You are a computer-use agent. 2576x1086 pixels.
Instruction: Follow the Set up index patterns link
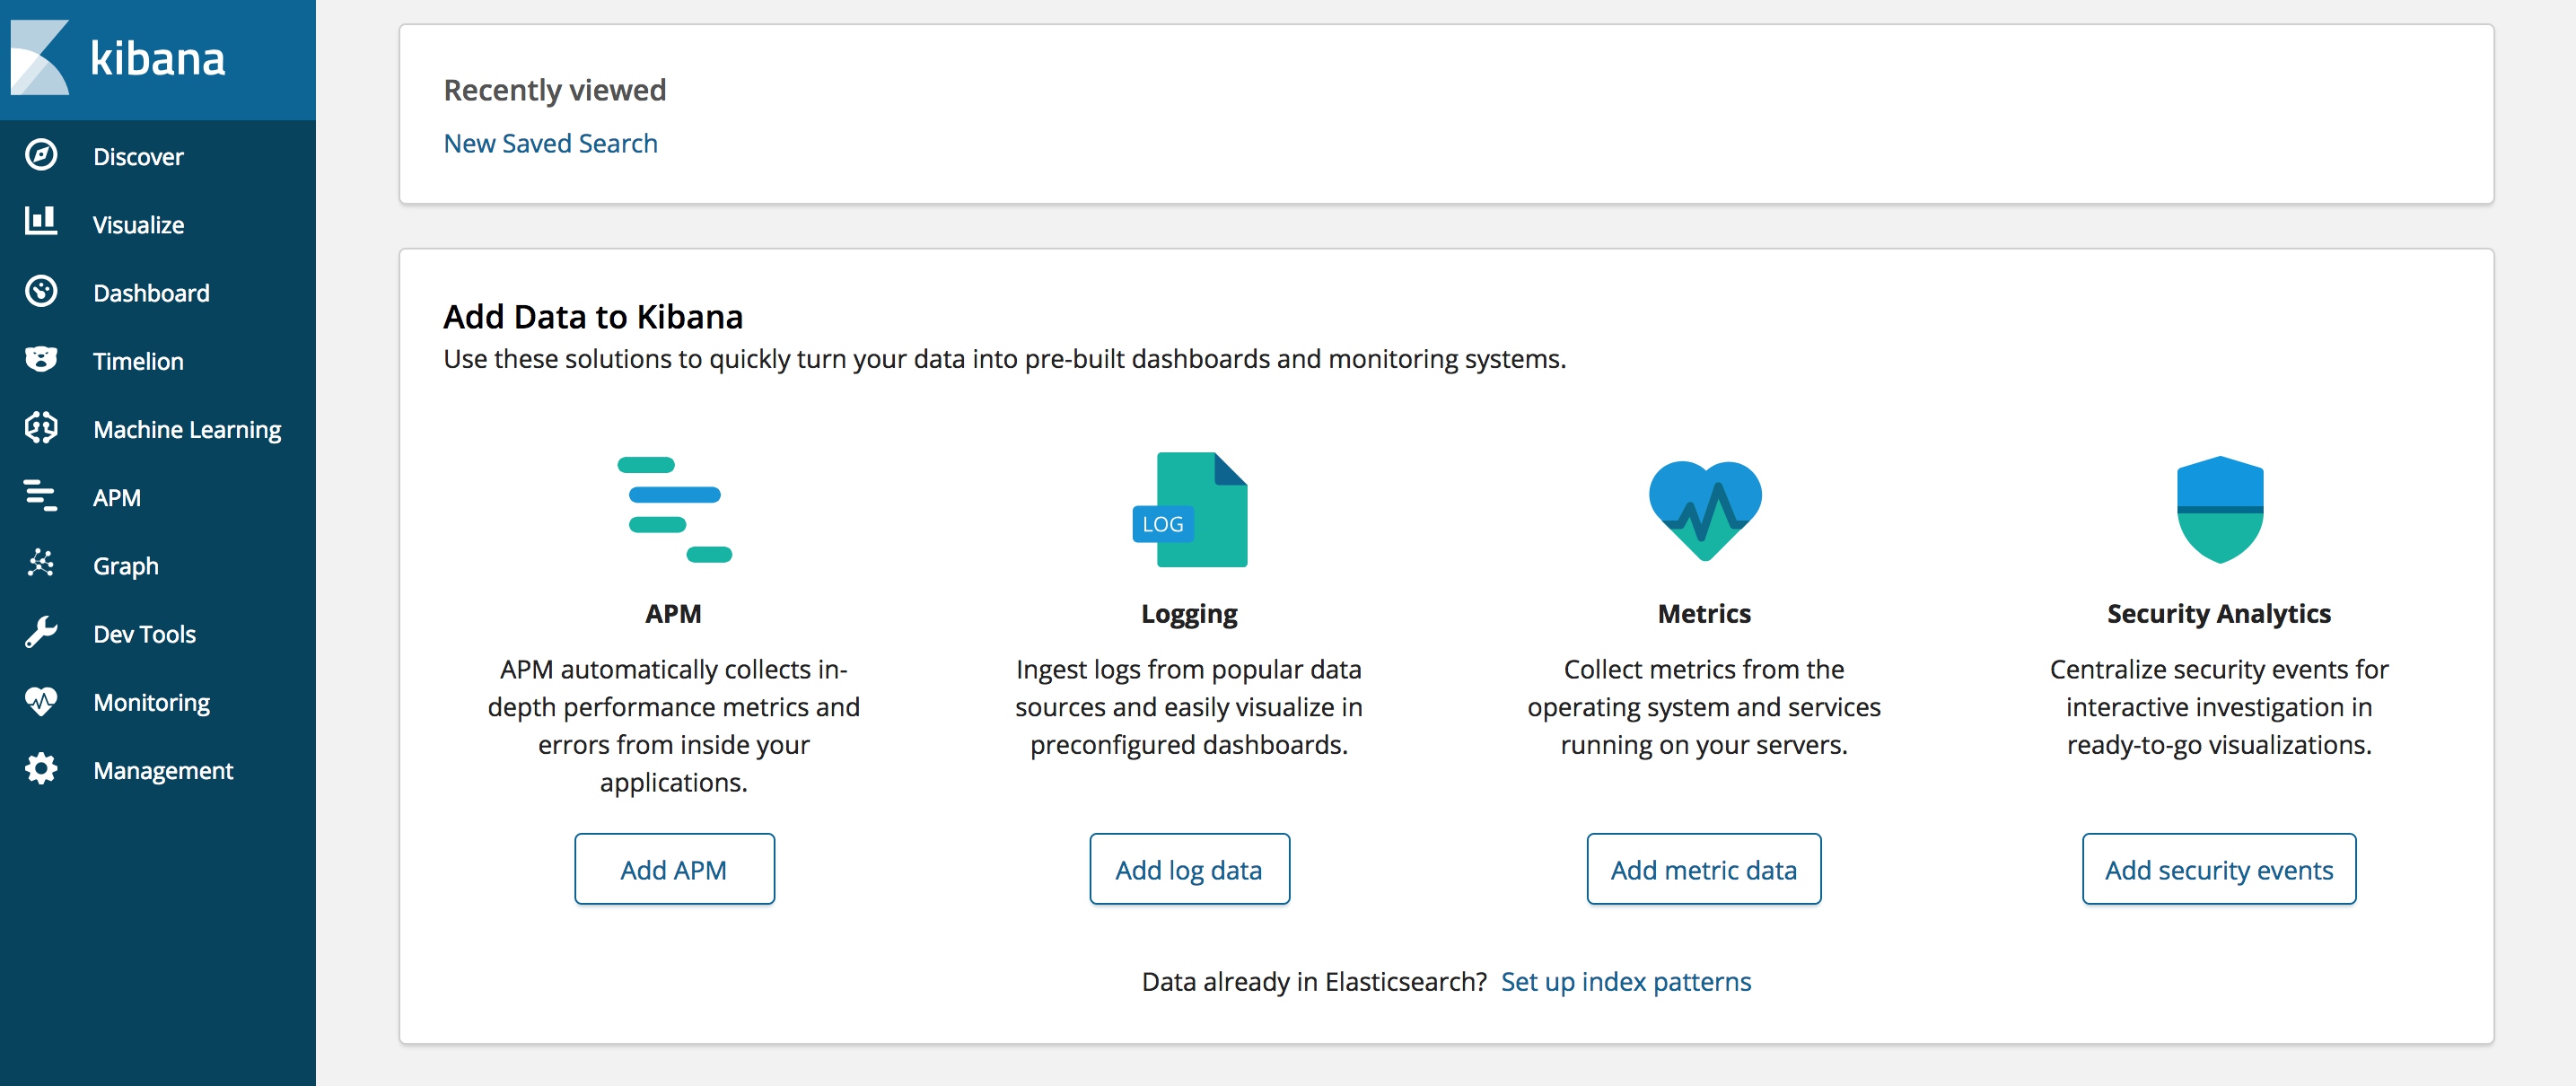[x=1626, y=981]
